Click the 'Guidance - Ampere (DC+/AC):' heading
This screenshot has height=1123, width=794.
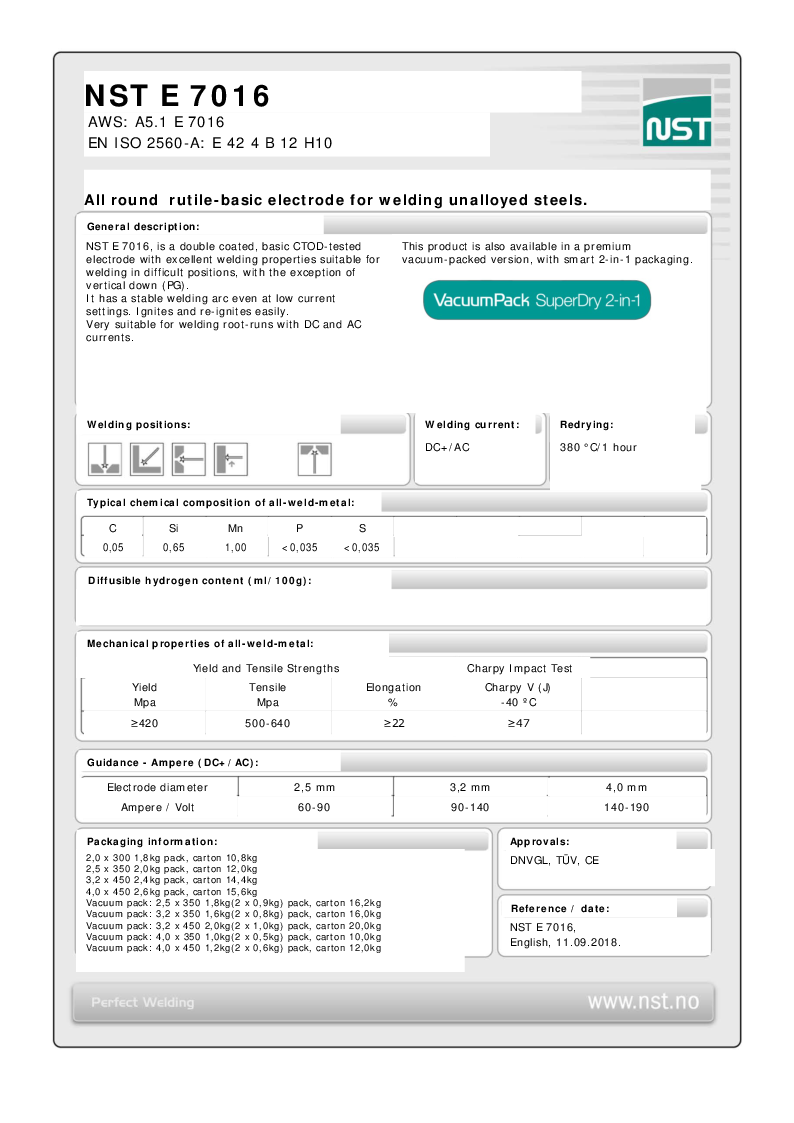point(173,763)
